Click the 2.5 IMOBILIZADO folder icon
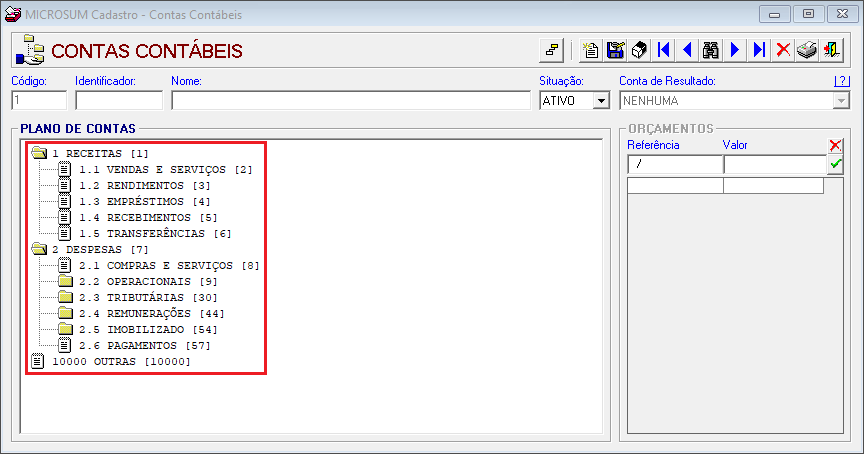This screenshot has height=454, width=864. (x=66, y=329)
